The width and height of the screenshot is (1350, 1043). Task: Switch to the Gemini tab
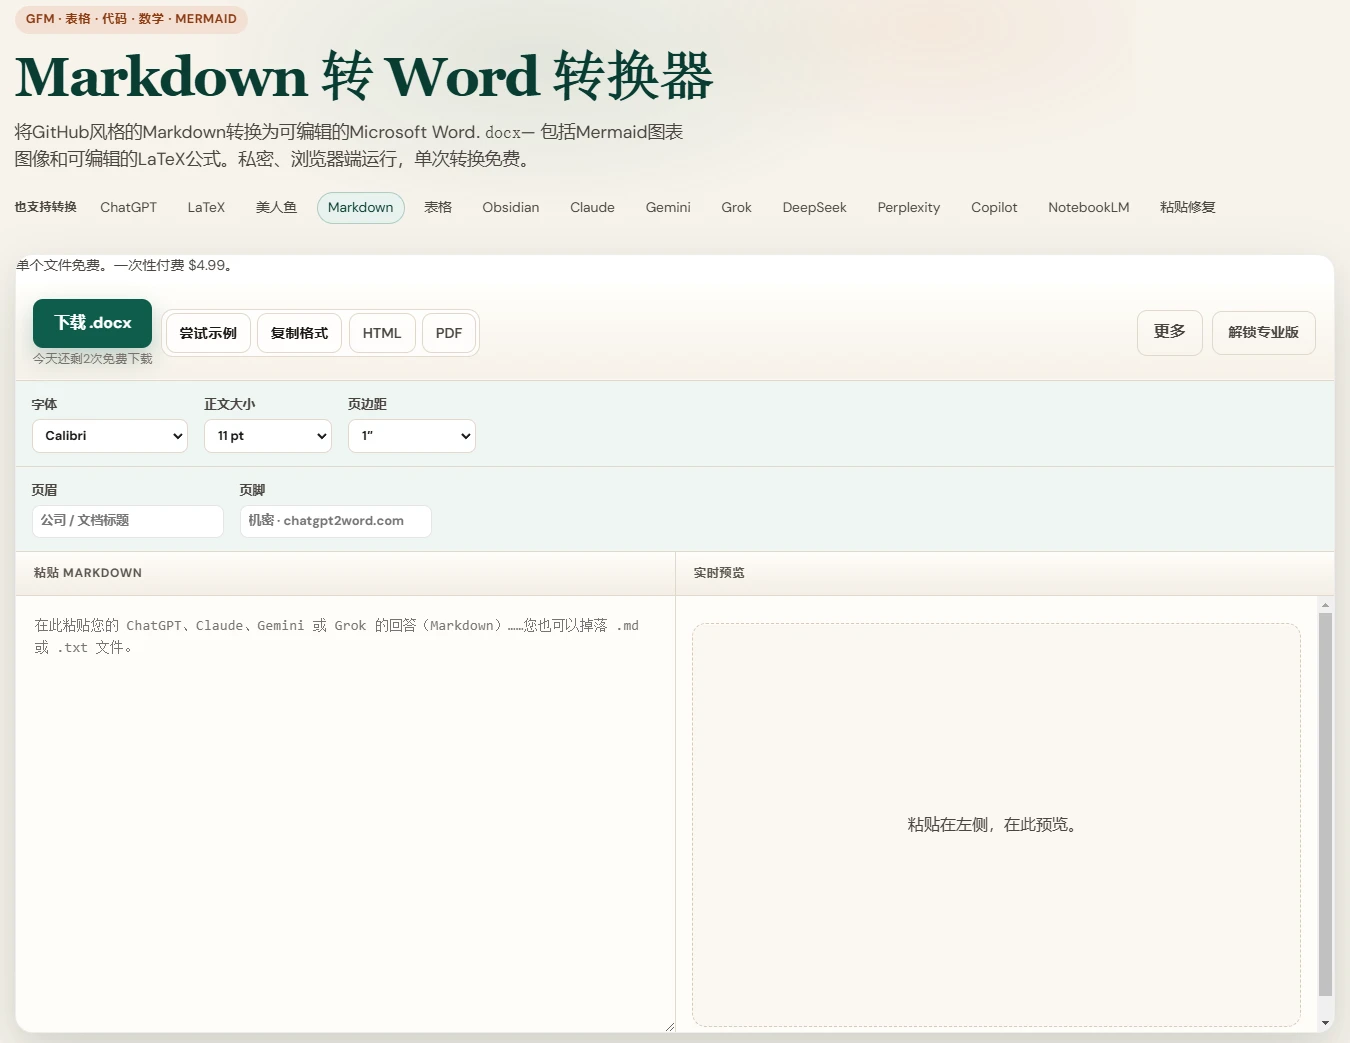[x=668, y=208]
